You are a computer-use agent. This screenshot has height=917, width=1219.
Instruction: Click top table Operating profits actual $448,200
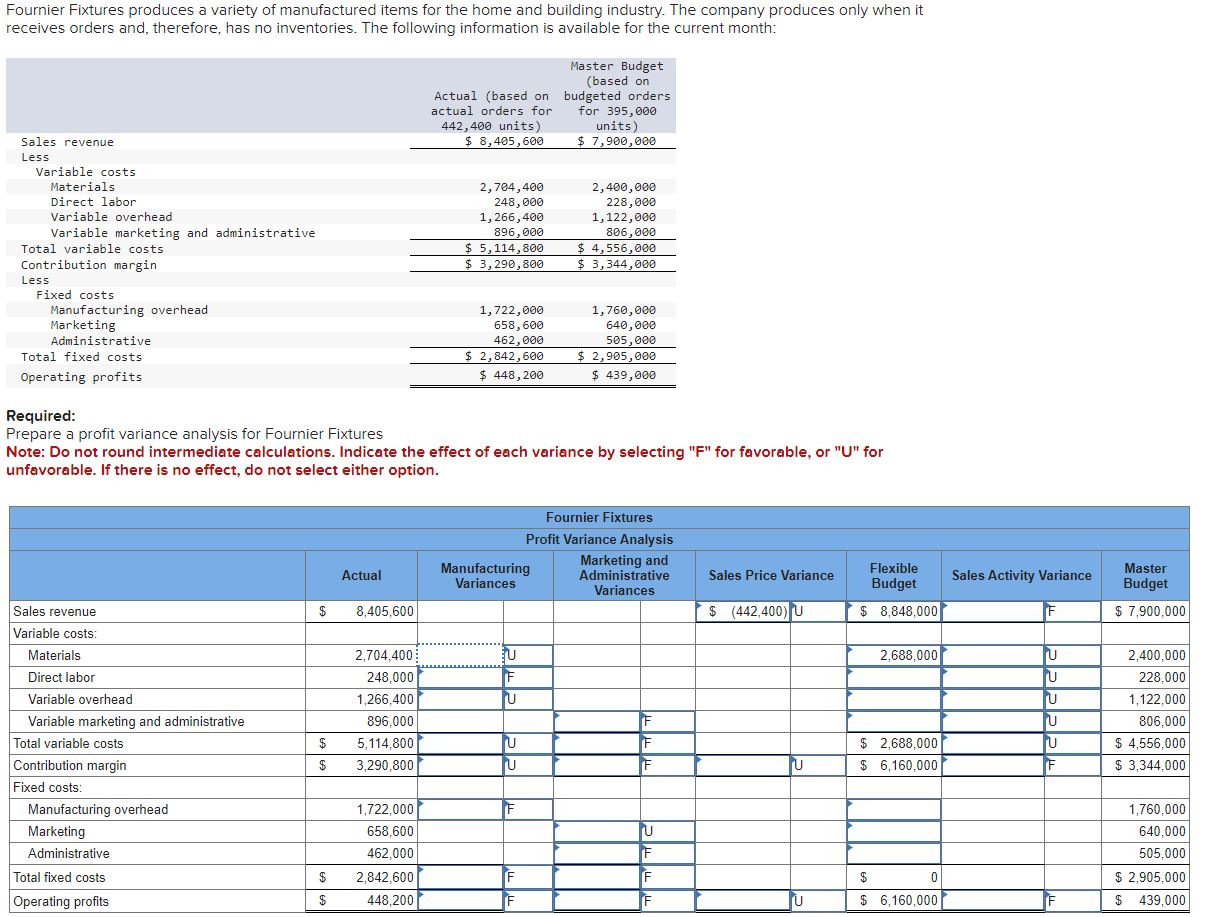[x=511, y=376]
